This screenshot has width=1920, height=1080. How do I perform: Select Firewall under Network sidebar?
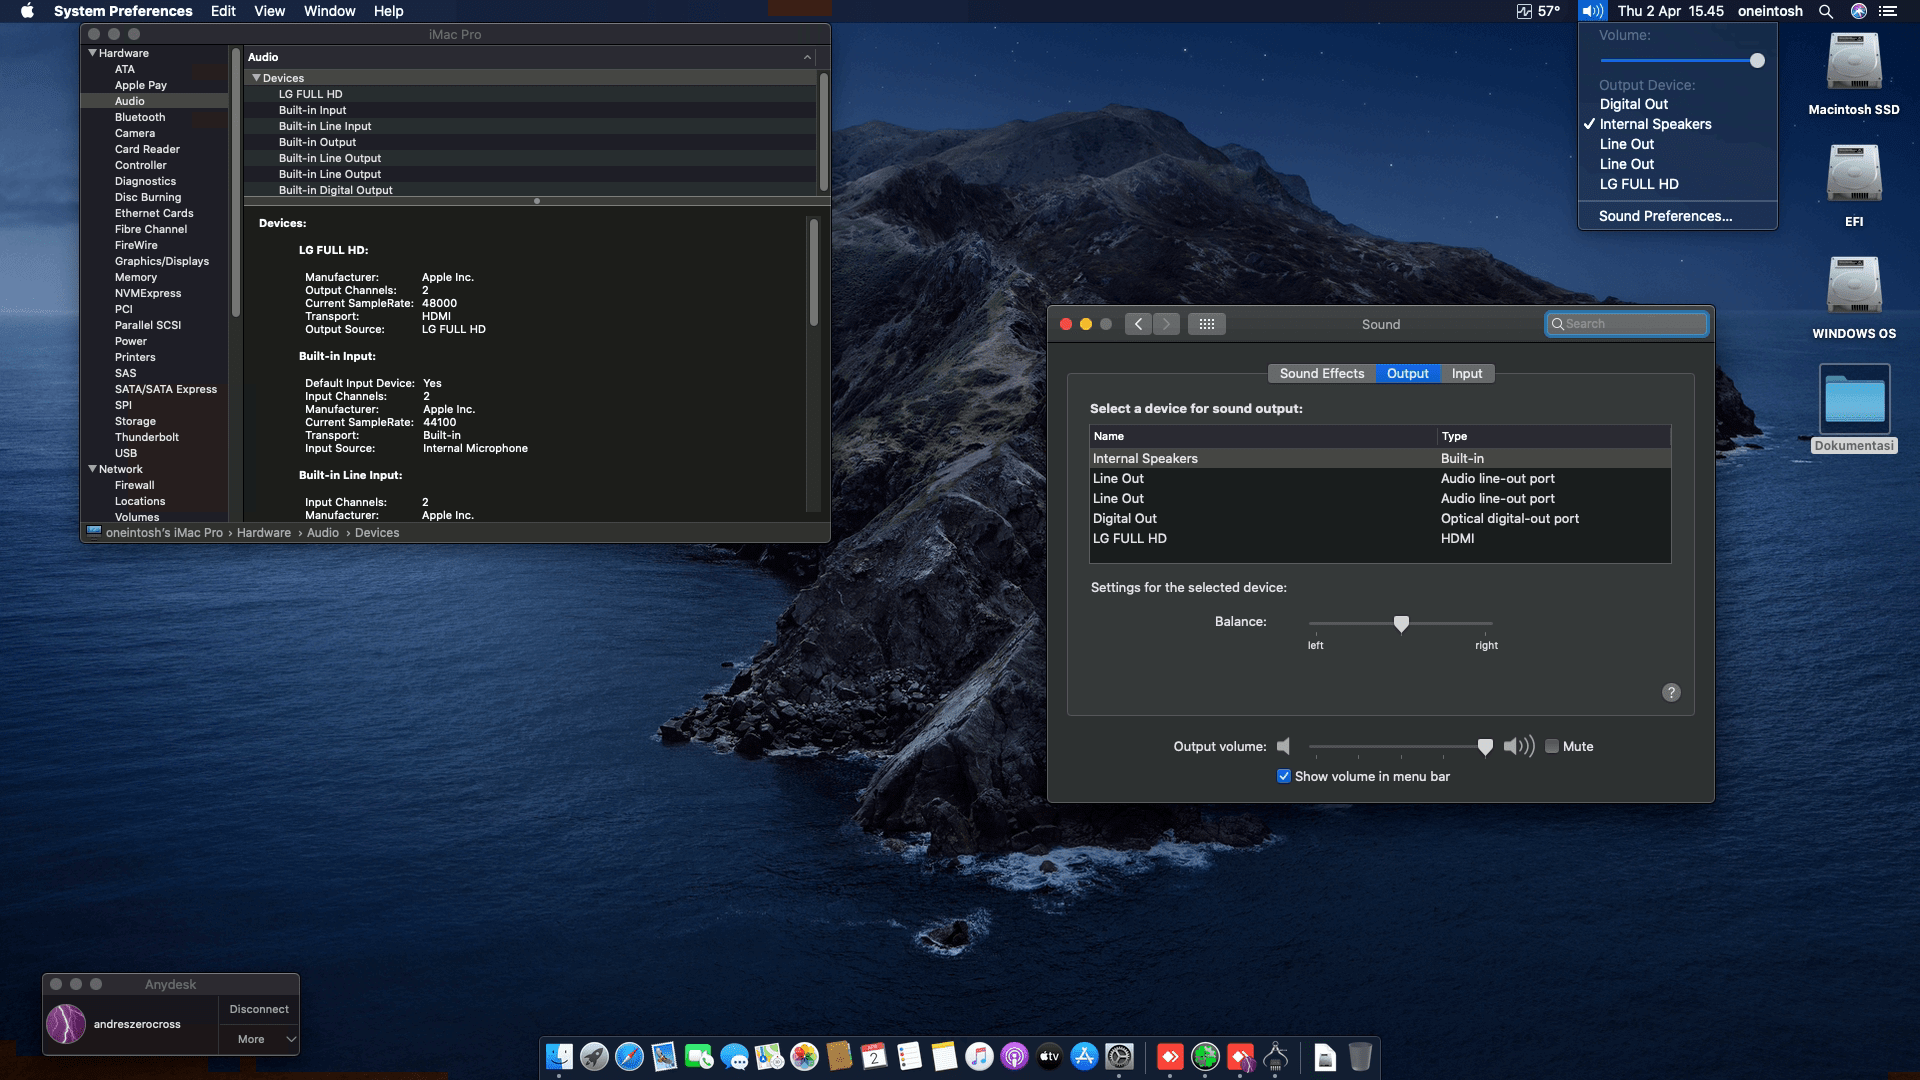pyautogui.click(x=134, y=485)
